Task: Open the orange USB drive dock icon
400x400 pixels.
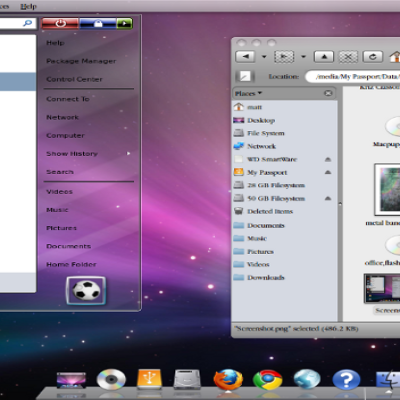Action: (x=149, y=379)
